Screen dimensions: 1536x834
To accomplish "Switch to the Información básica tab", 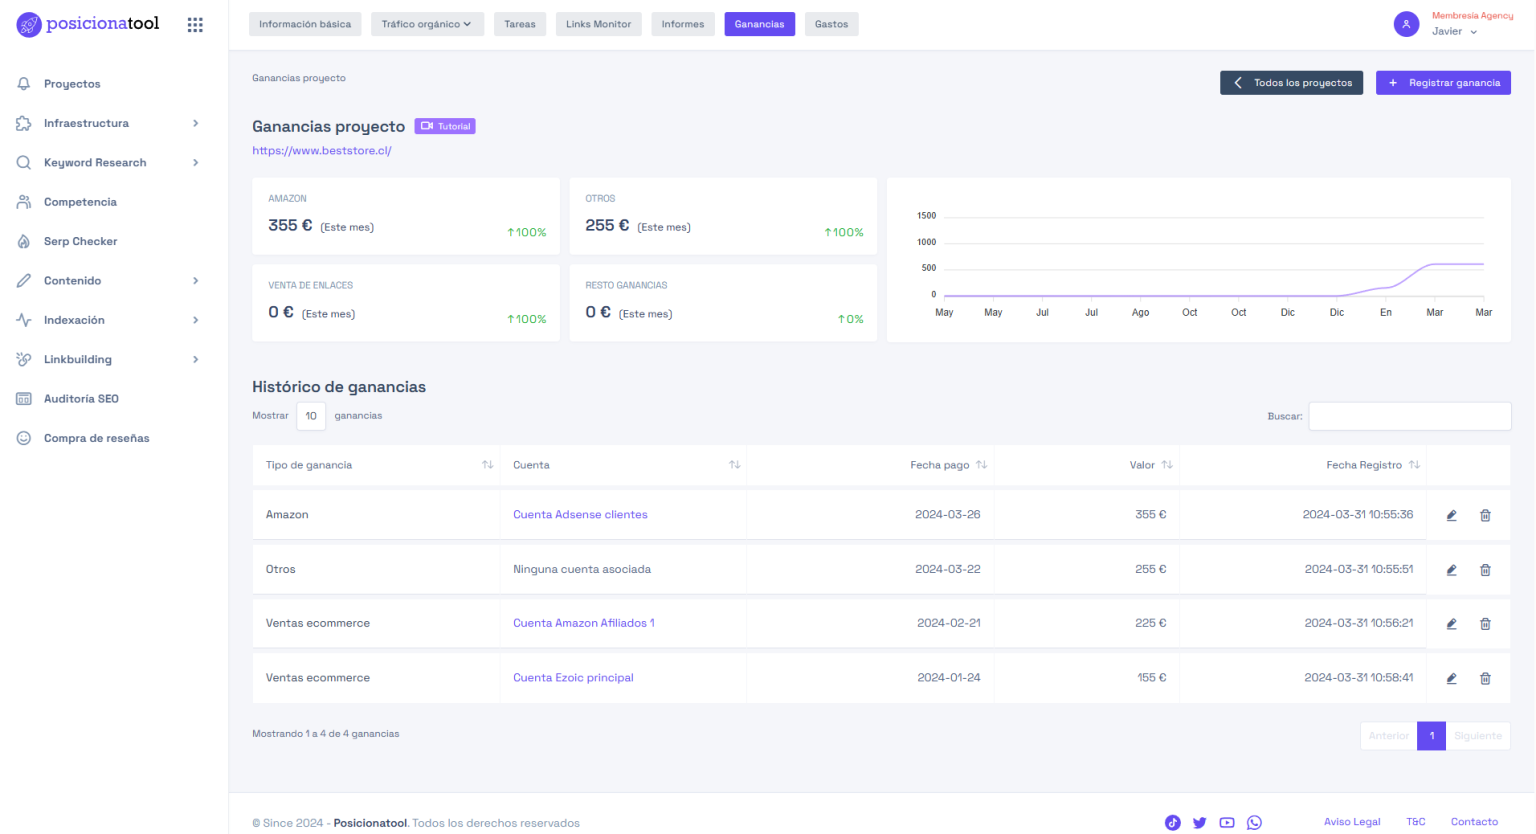I will coord(305,24).
